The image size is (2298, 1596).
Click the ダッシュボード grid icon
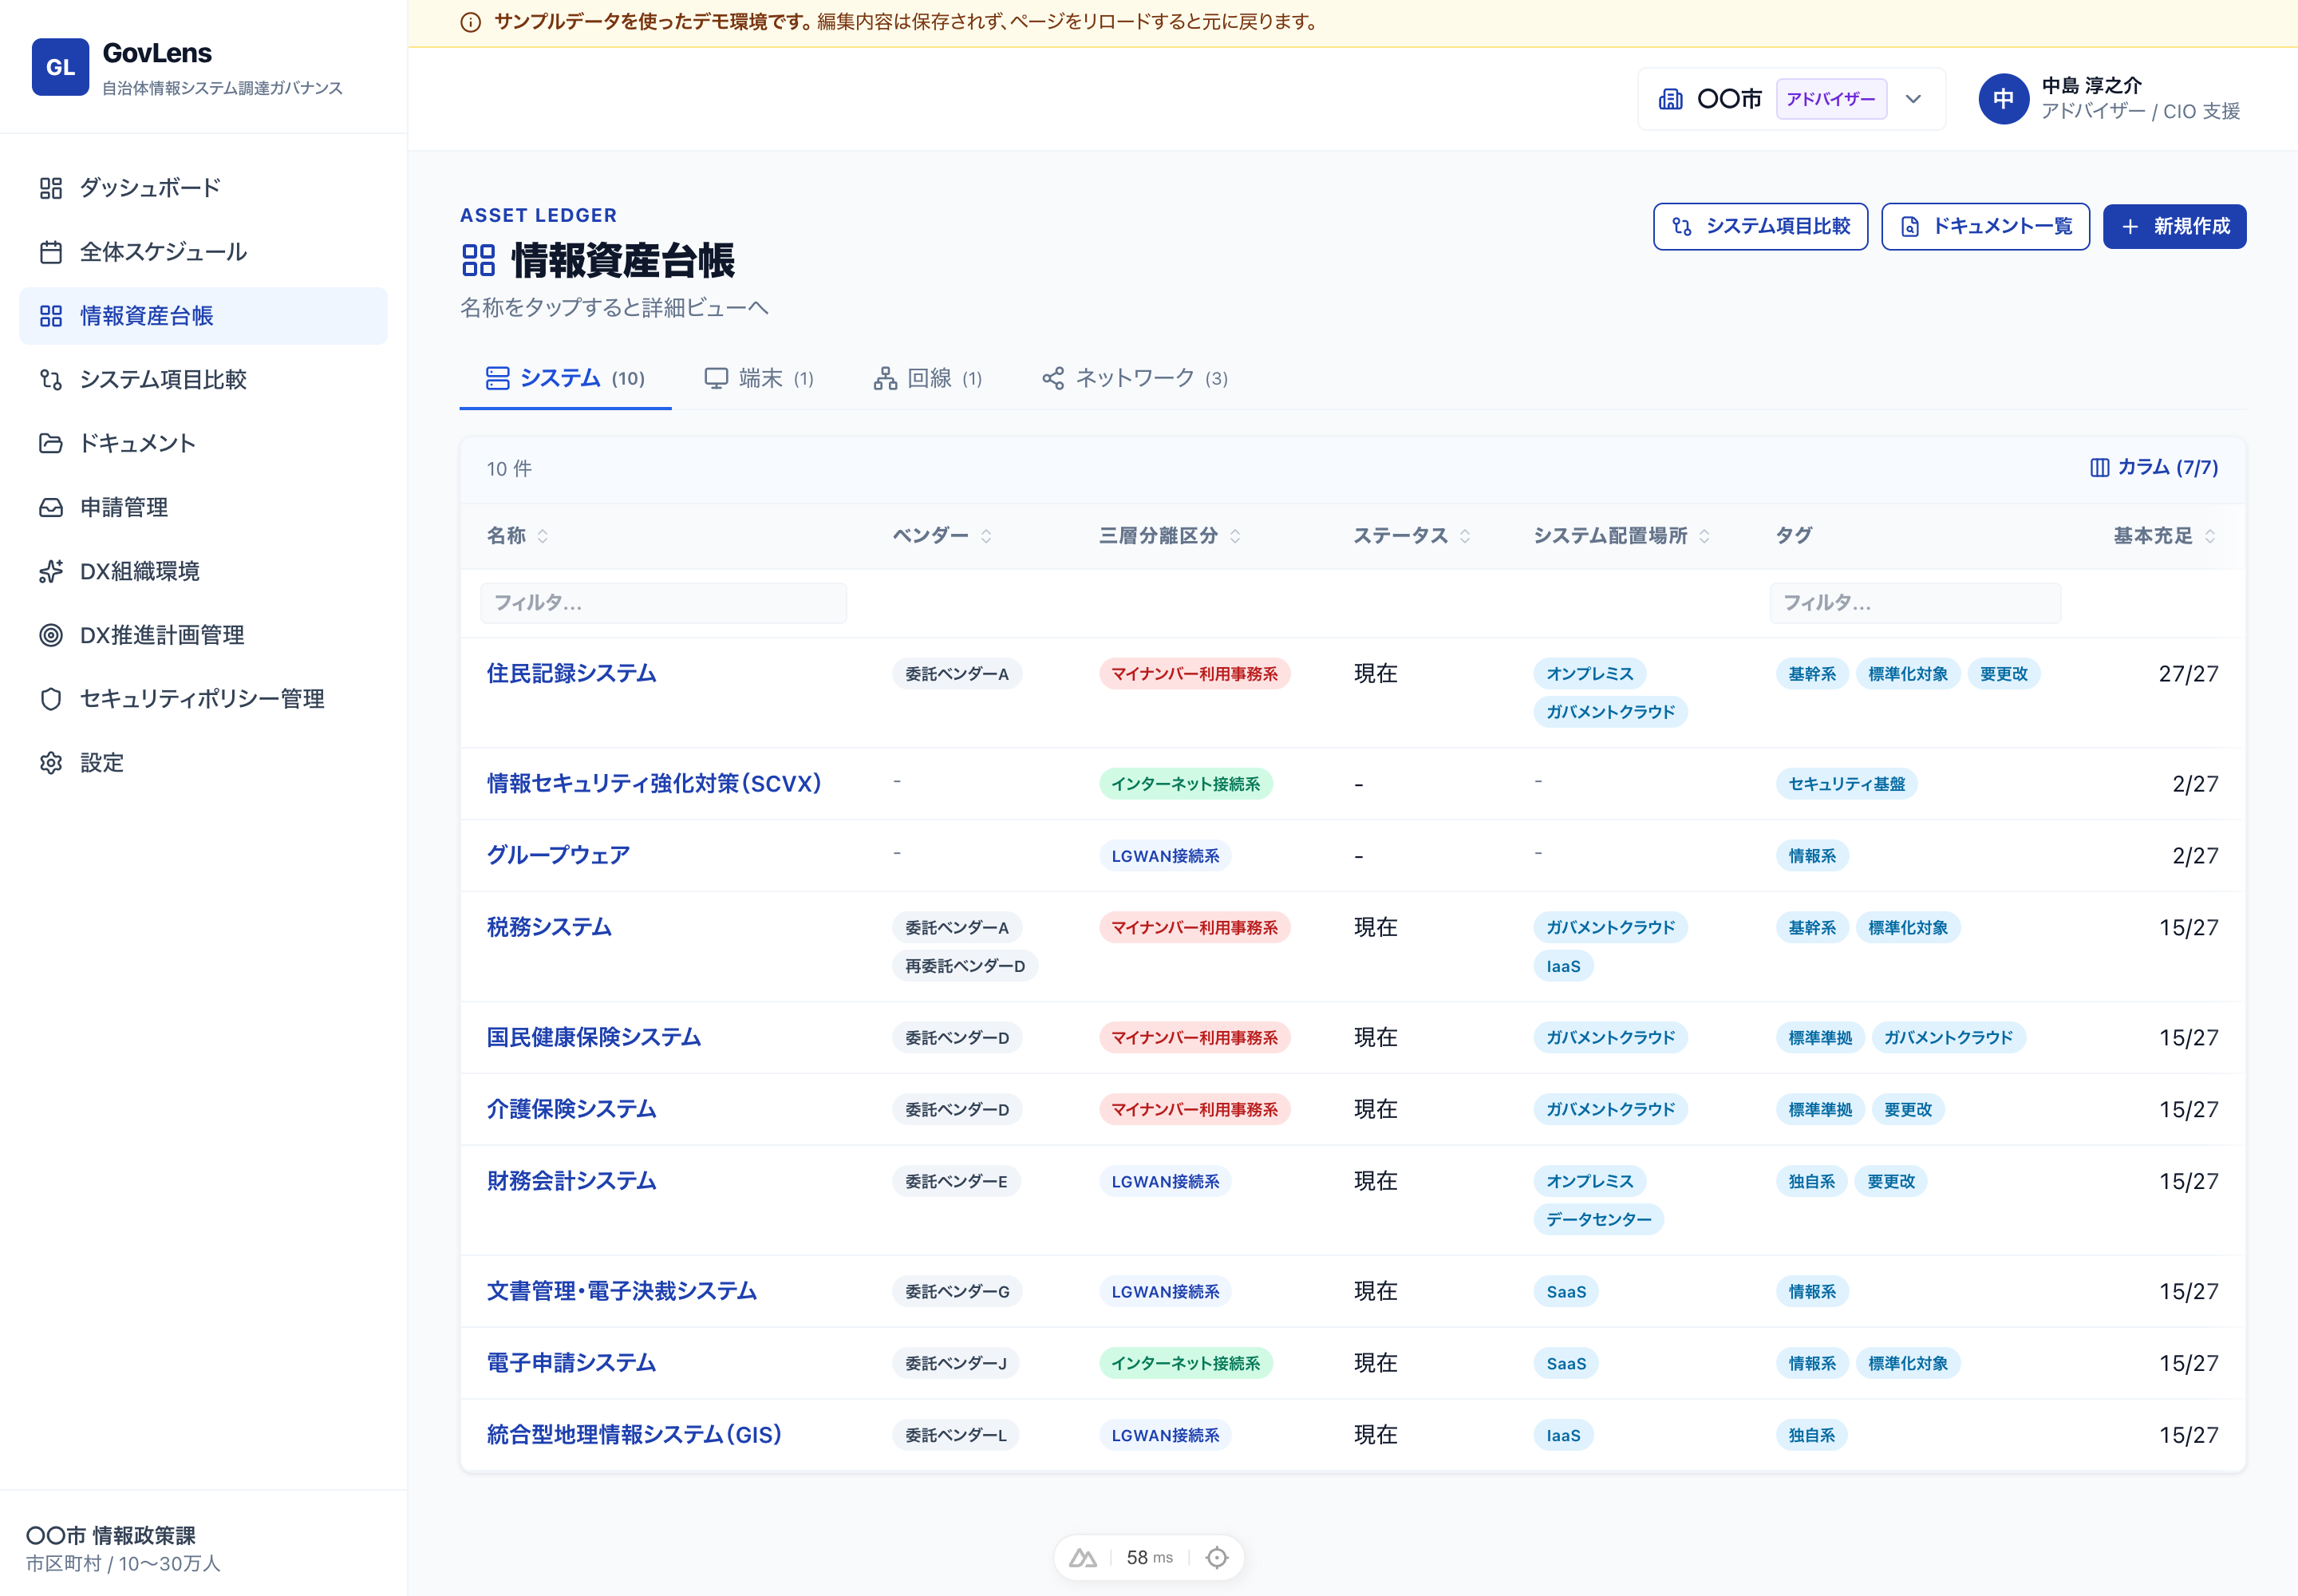coord(51,188)
